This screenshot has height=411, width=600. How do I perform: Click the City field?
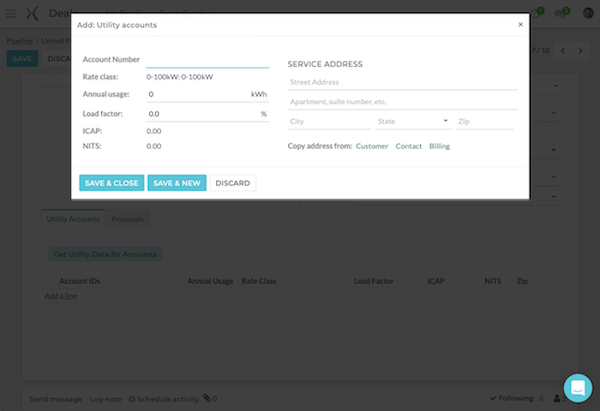point(329,122)
